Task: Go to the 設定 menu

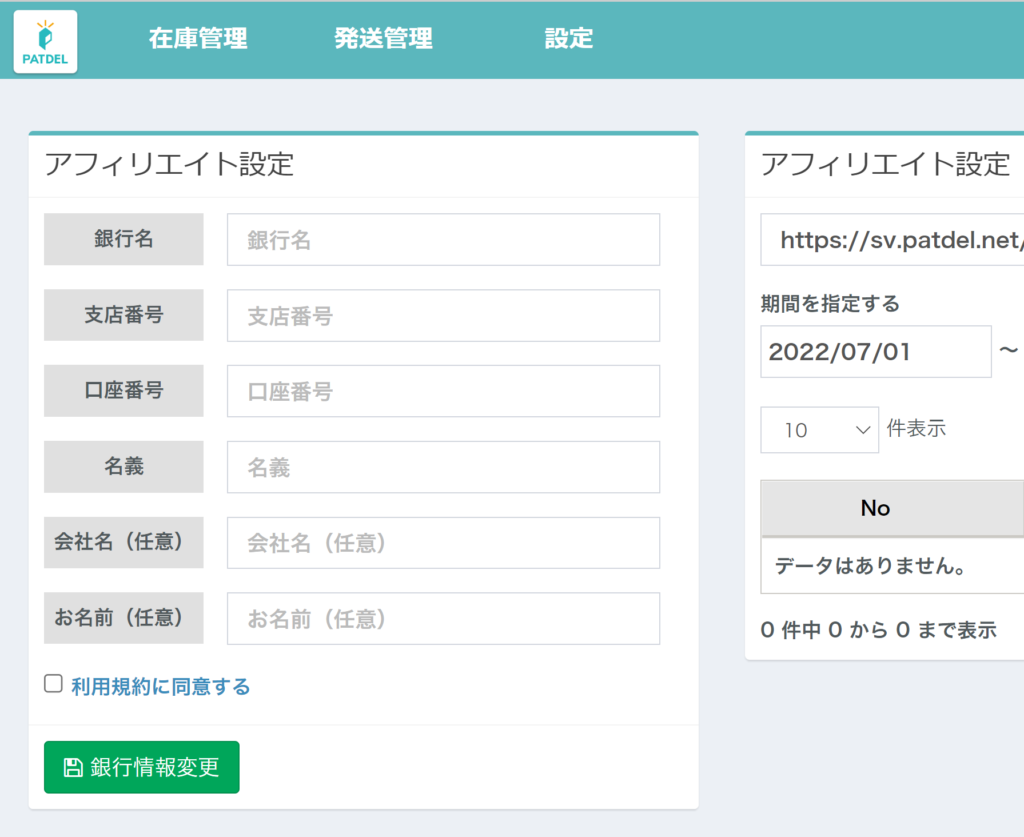Action: coord(568,39)
